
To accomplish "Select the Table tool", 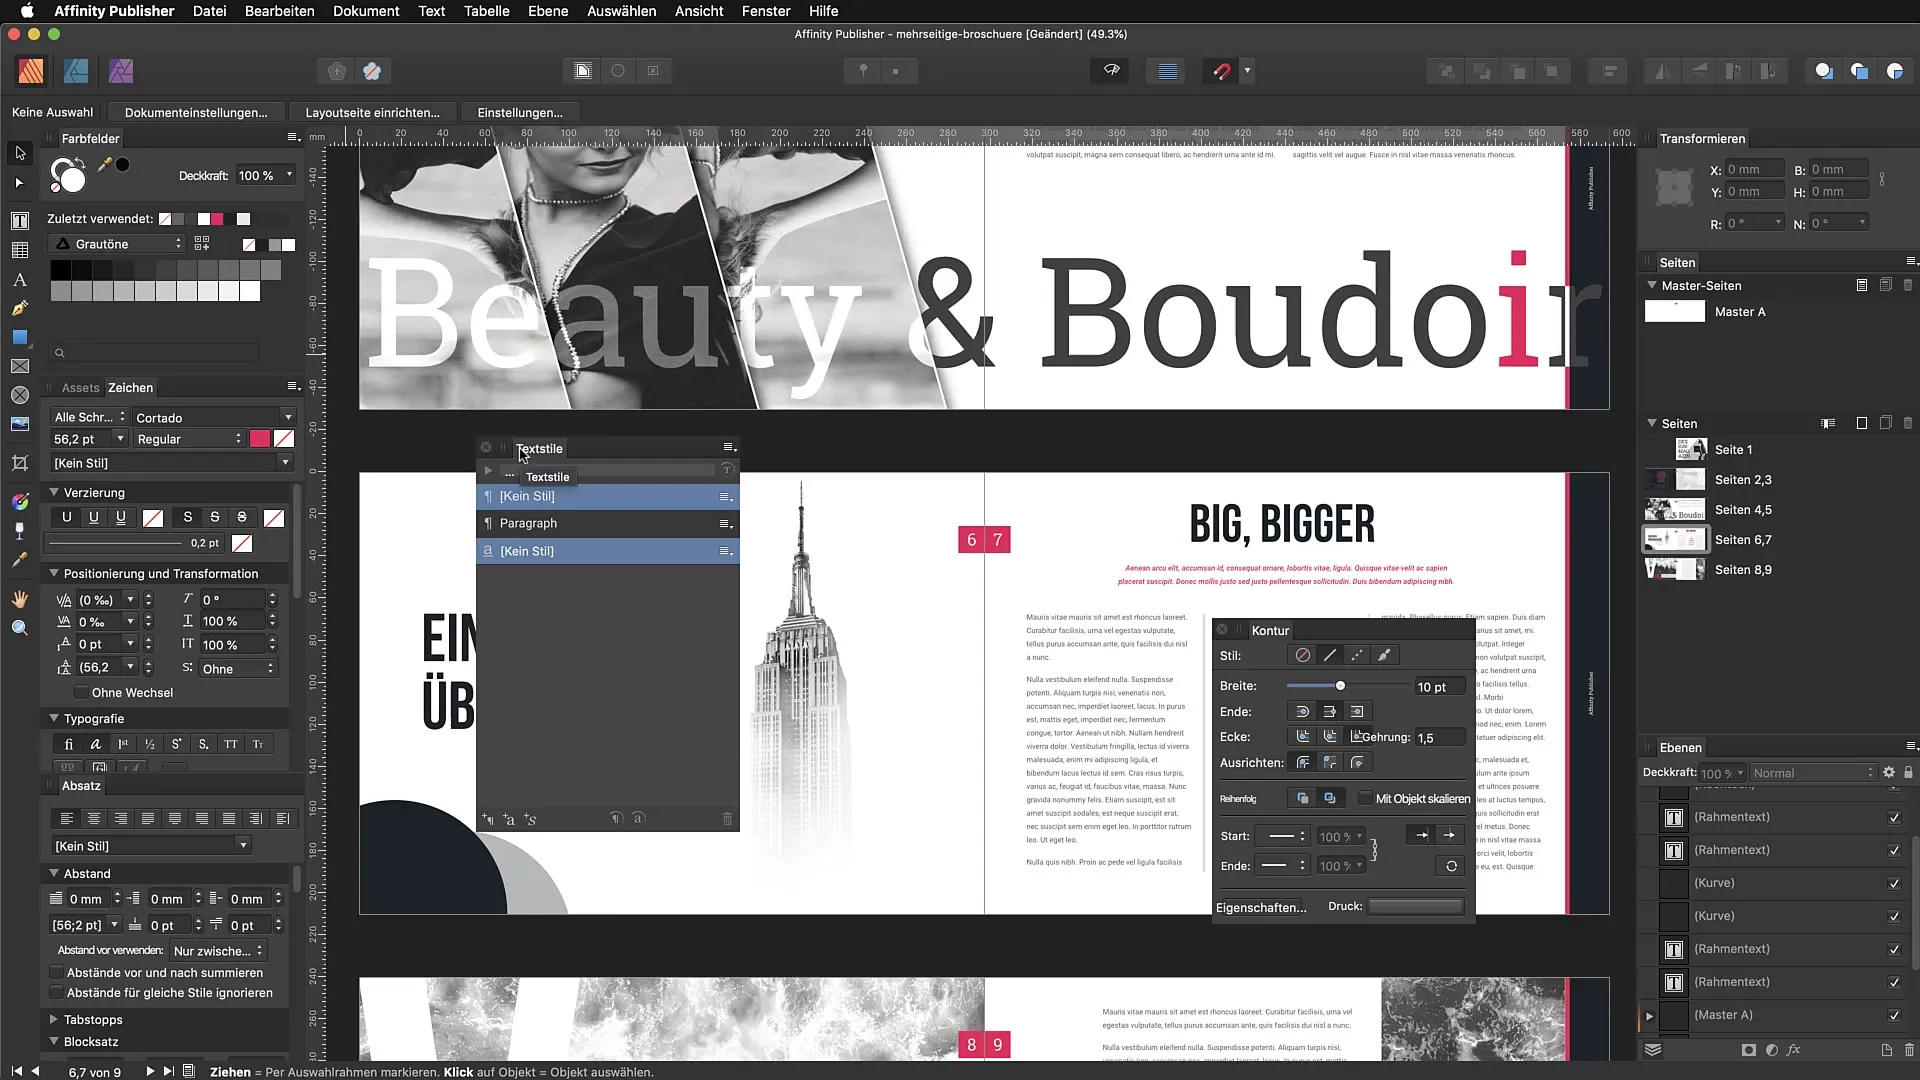I will click(20, 250).
